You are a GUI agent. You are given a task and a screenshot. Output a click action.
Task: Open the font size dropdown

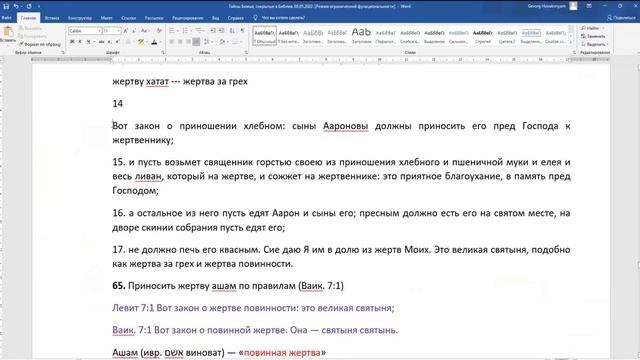[118, 31]
